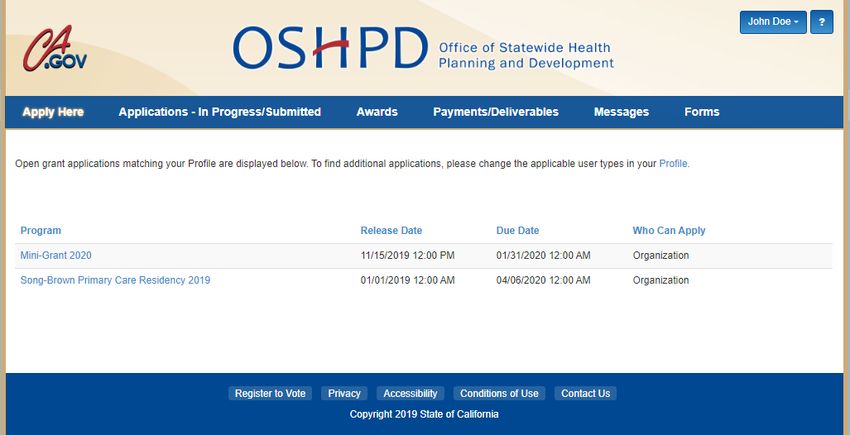Click the Office of Statewide Health Planning text

pyautogui.click(x=526, y=55)
